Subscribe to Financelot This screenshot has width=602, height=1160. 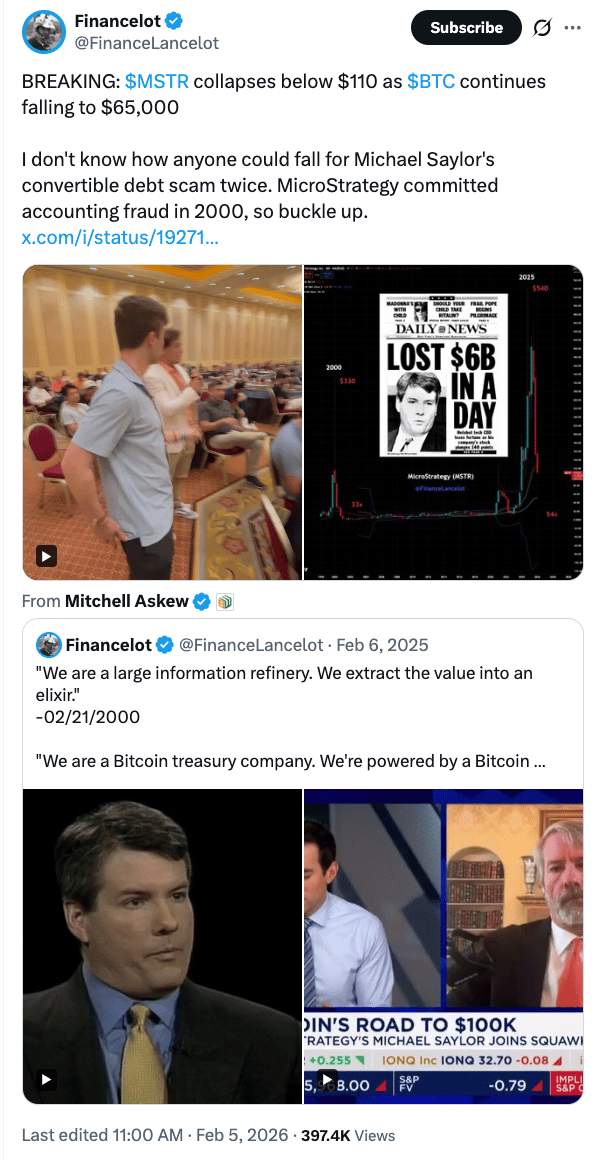click(x=466, y=28)
